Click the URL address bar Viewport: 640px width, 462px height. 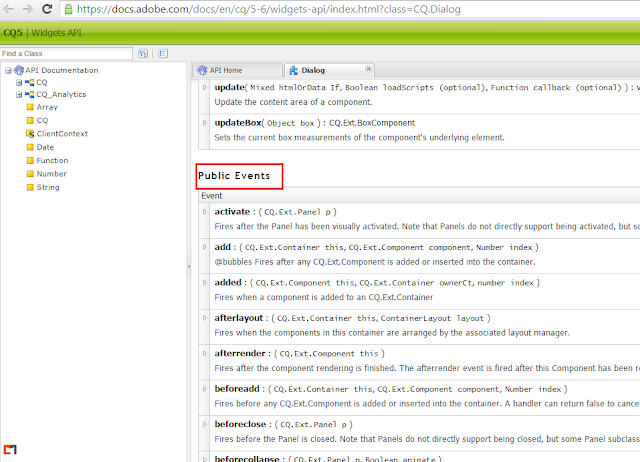(x=351, y=9)
